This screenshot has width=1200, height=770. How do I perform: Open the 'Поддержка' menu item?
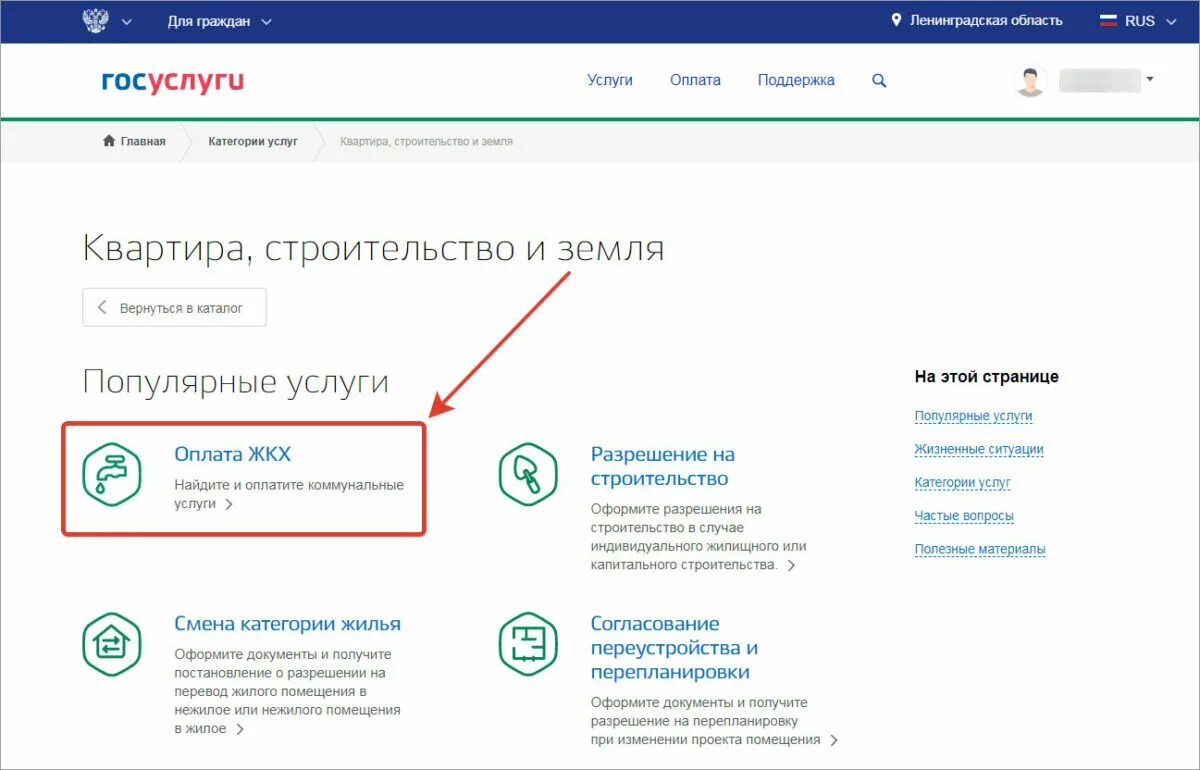pos(796,80)
